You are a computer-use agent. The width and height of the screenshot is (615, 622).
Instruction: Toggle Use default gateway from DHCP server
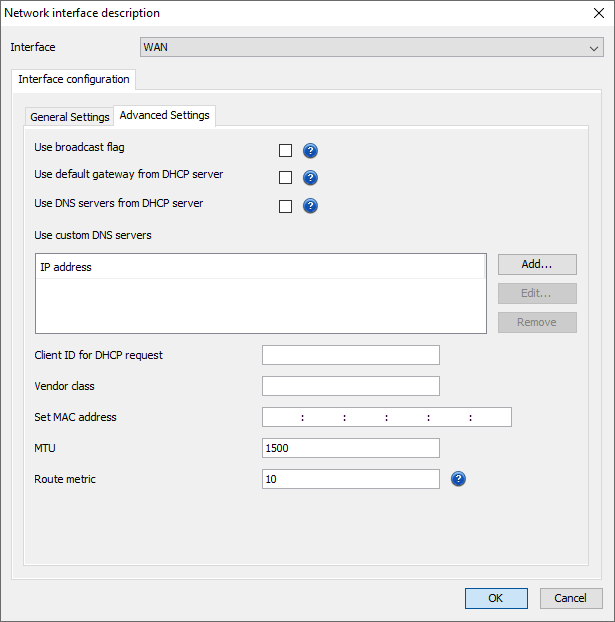286,178
